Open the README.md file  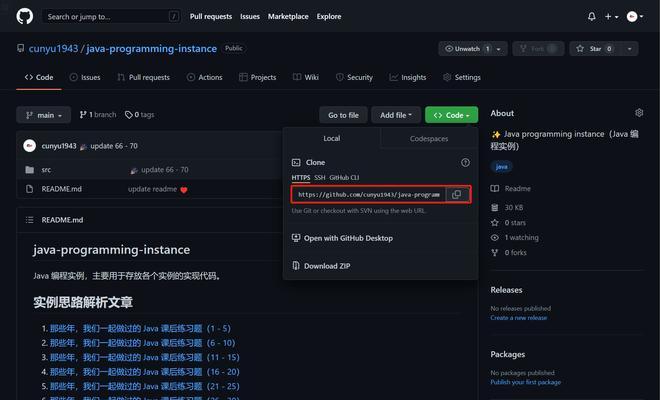(61, 189)
